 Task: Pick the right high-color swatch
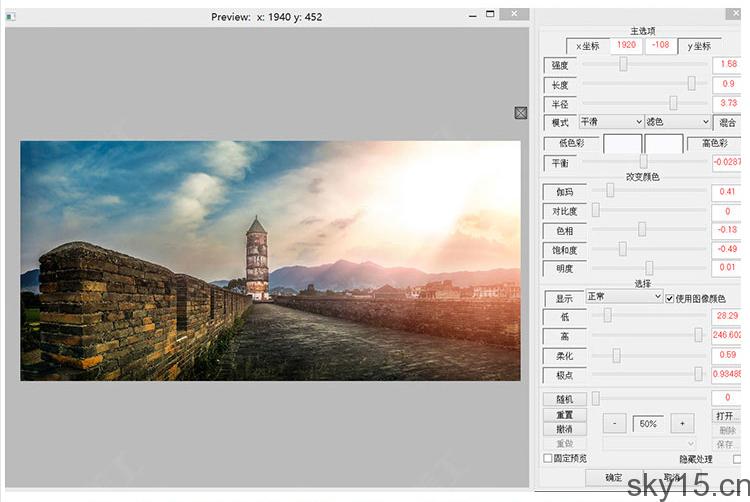click(664, 143)
